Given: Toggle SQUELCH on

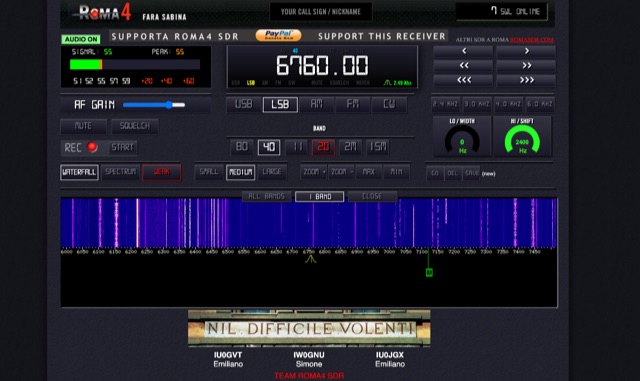Looking at the screenshot, I should (135, 126).
